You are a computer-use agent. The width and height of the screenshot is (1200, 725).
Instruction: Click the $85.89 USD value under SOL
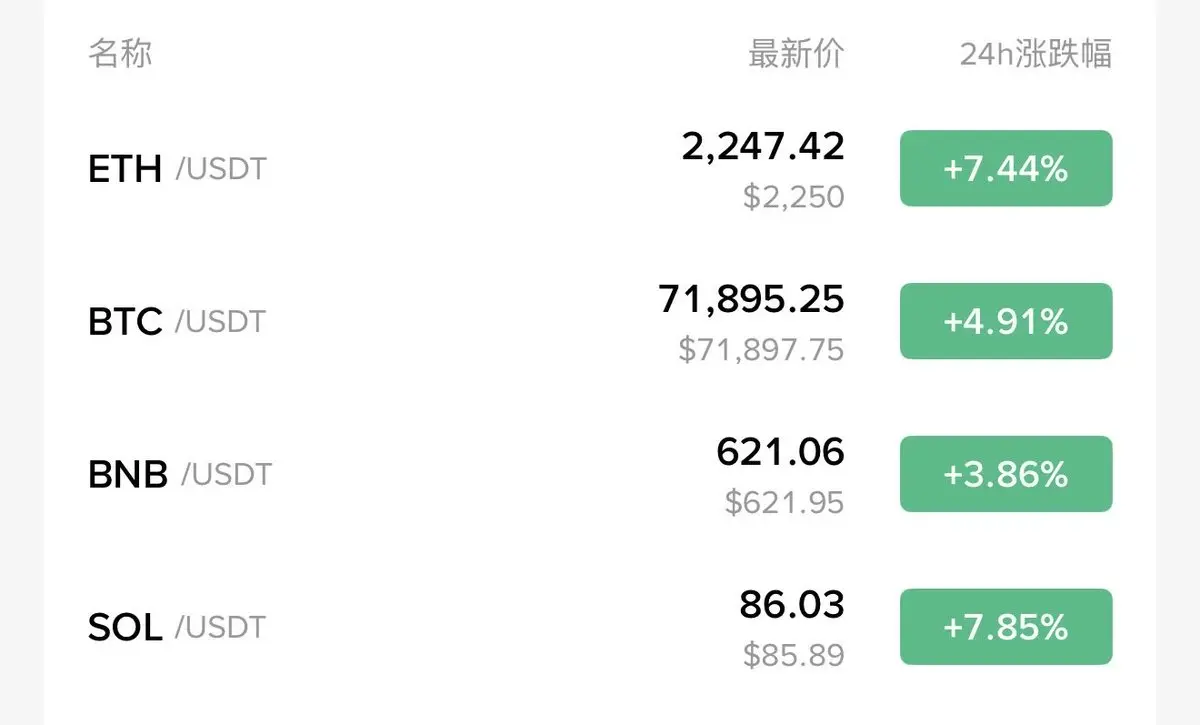[794, 655]
